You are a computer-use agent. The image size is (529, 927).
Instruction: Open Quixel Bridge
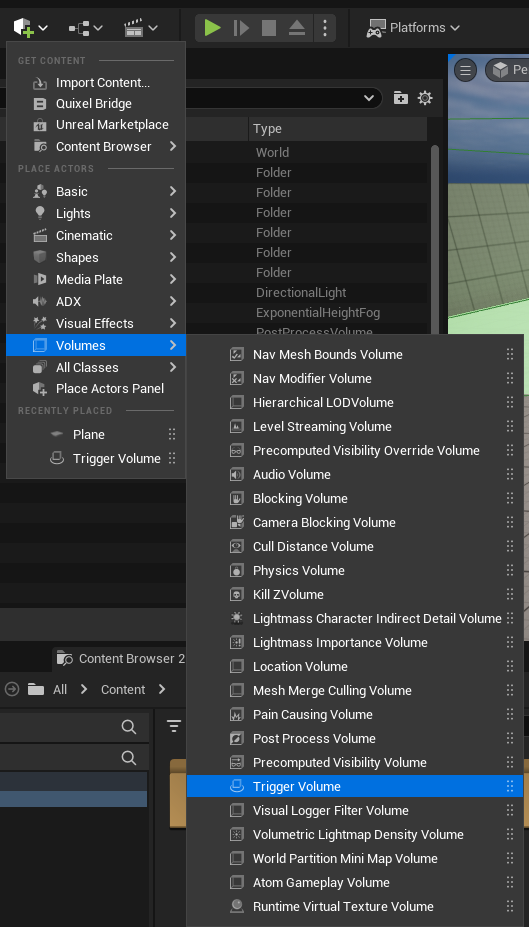click(x=96, y=104)
